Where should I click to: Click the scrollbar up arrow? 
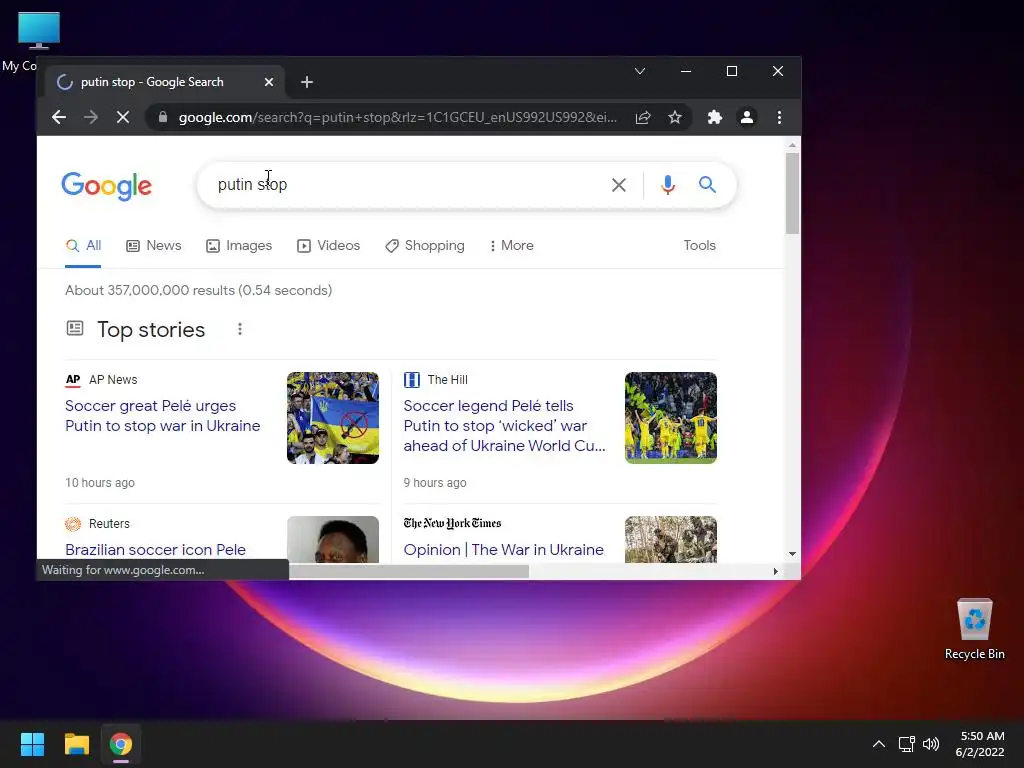[792, 146]
